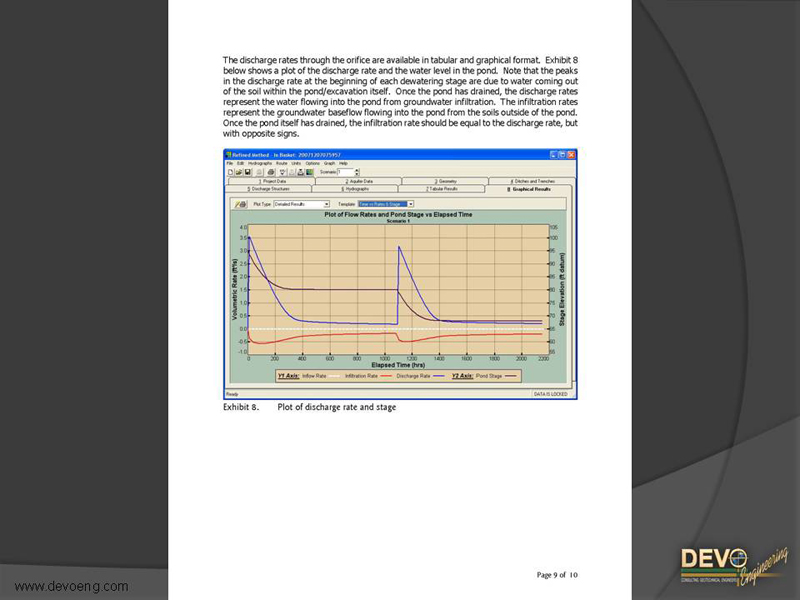
Task: Click the Open folder toolbar icon
Action: (237, 171)
